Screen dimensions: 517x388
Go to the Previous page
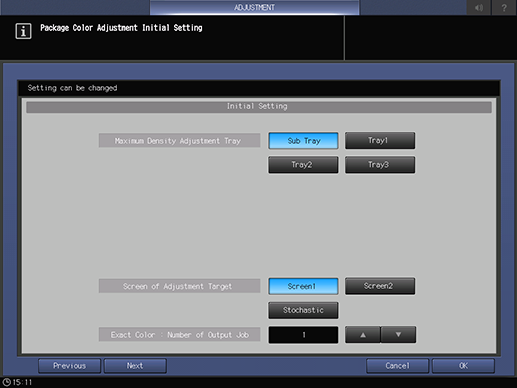69,366
